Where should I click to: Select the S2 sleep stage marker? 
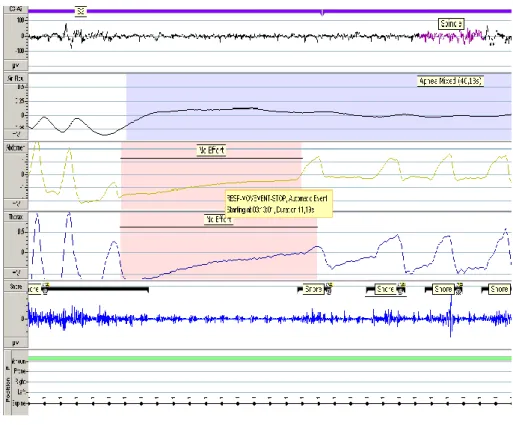(x=80, y=11)
